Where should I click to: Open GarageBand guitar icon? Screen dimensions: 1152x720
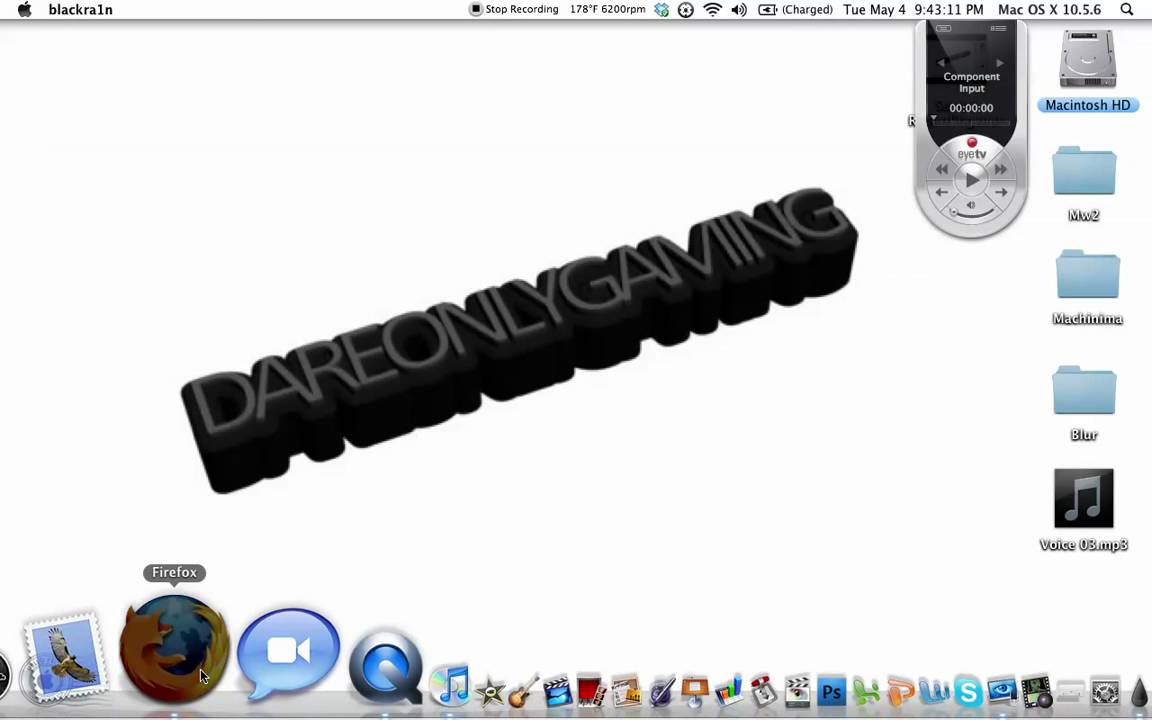click(x=524, y=691)
